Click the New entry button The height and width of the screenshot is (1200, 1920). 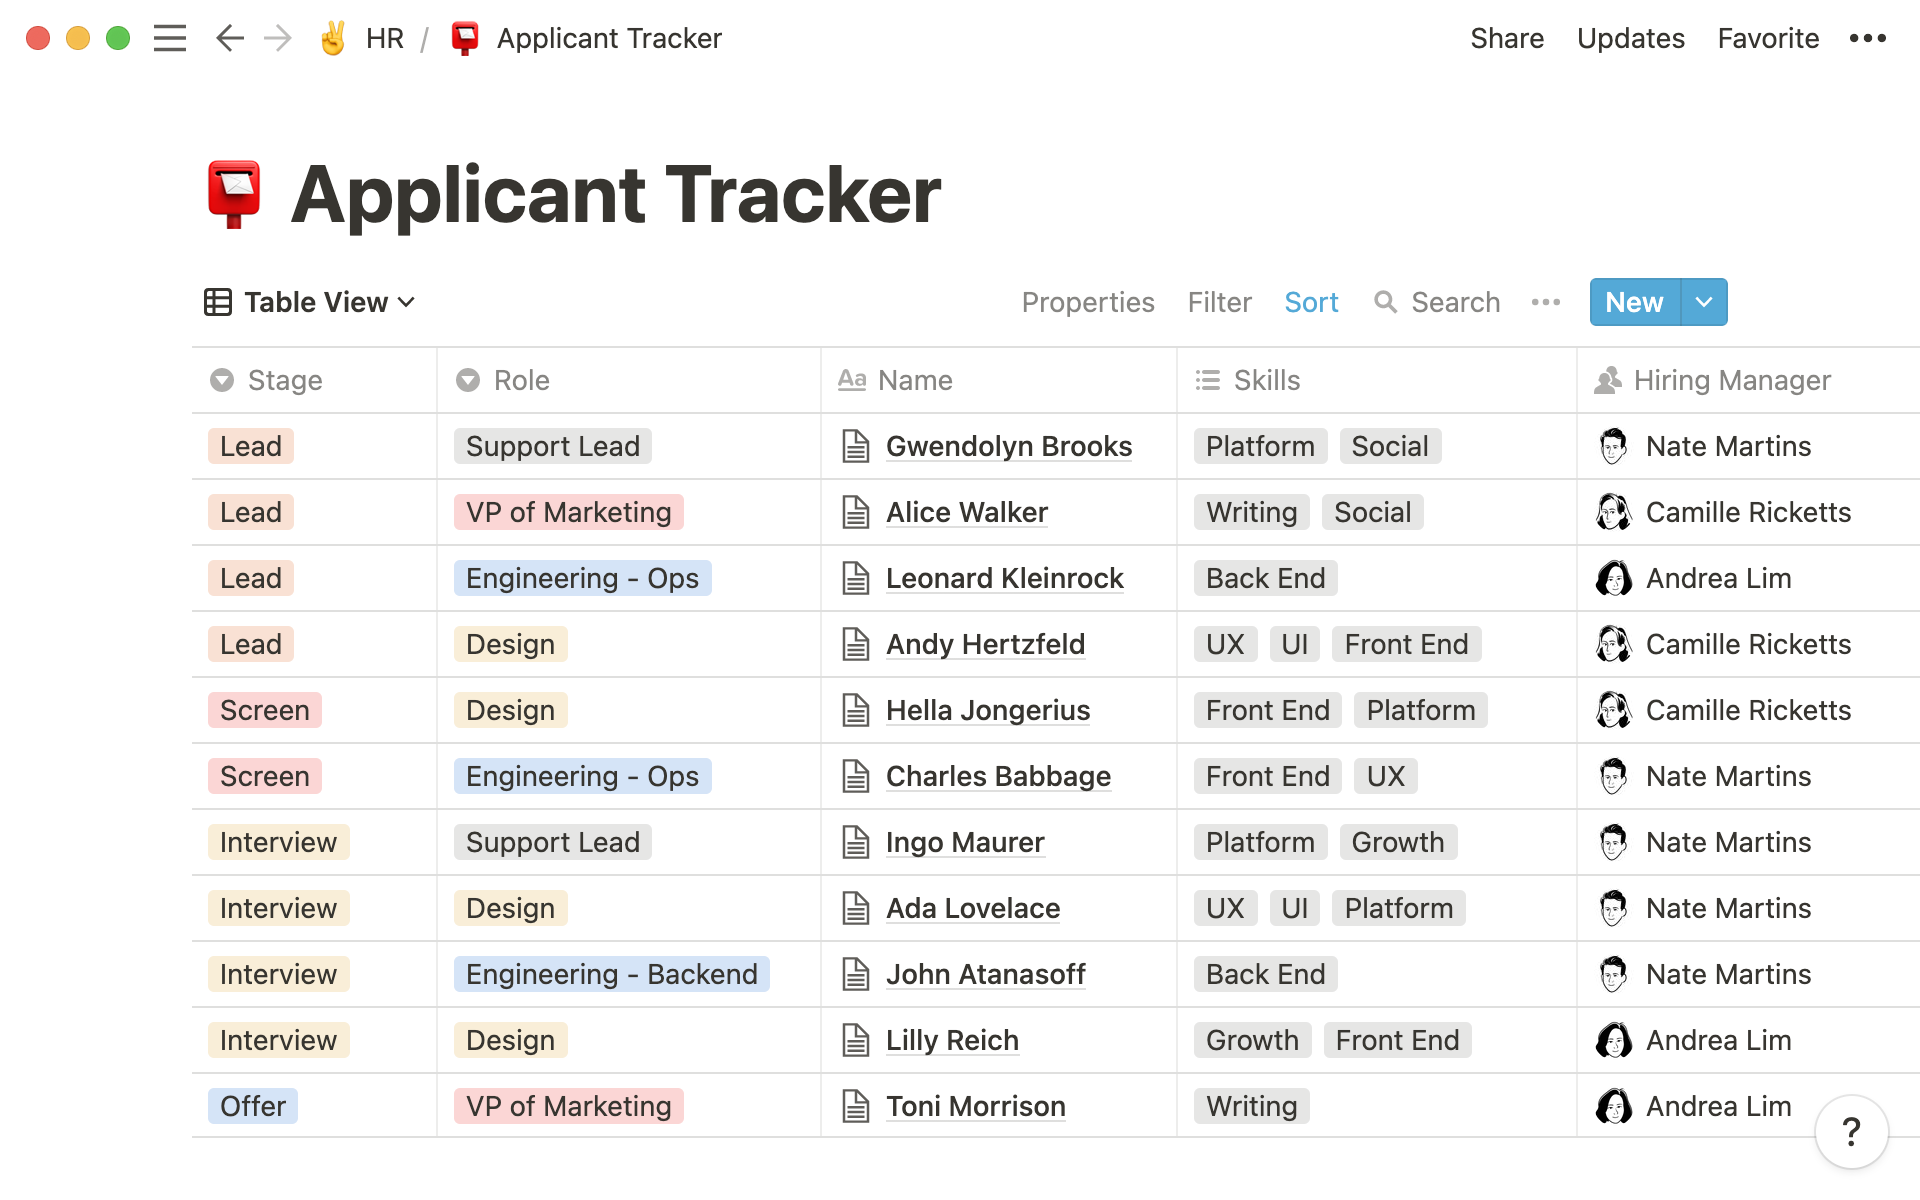tap(1635, 301)
